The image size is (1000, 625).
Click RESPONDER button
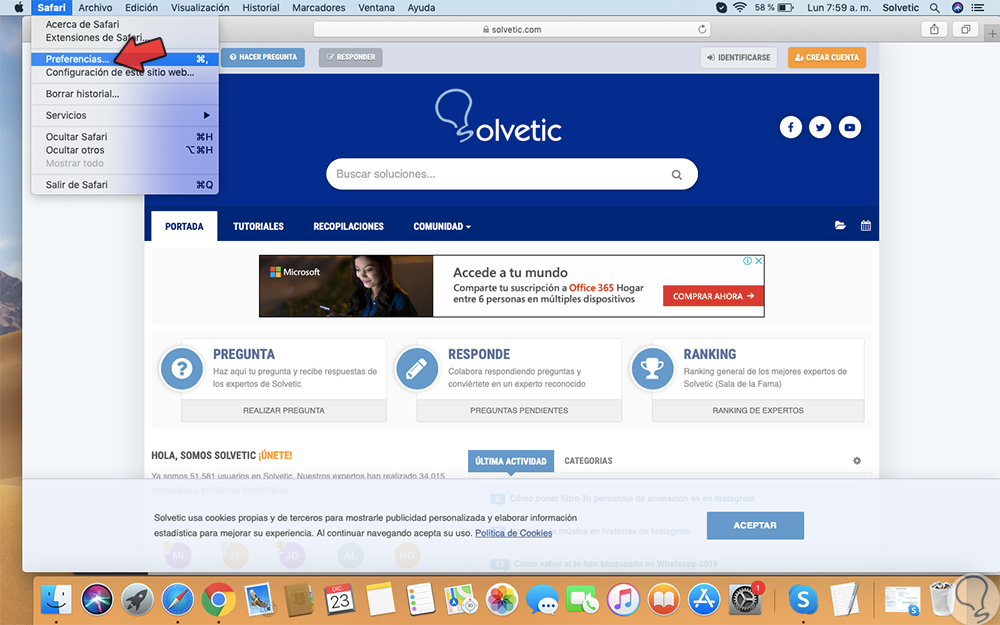coord(351,57)
